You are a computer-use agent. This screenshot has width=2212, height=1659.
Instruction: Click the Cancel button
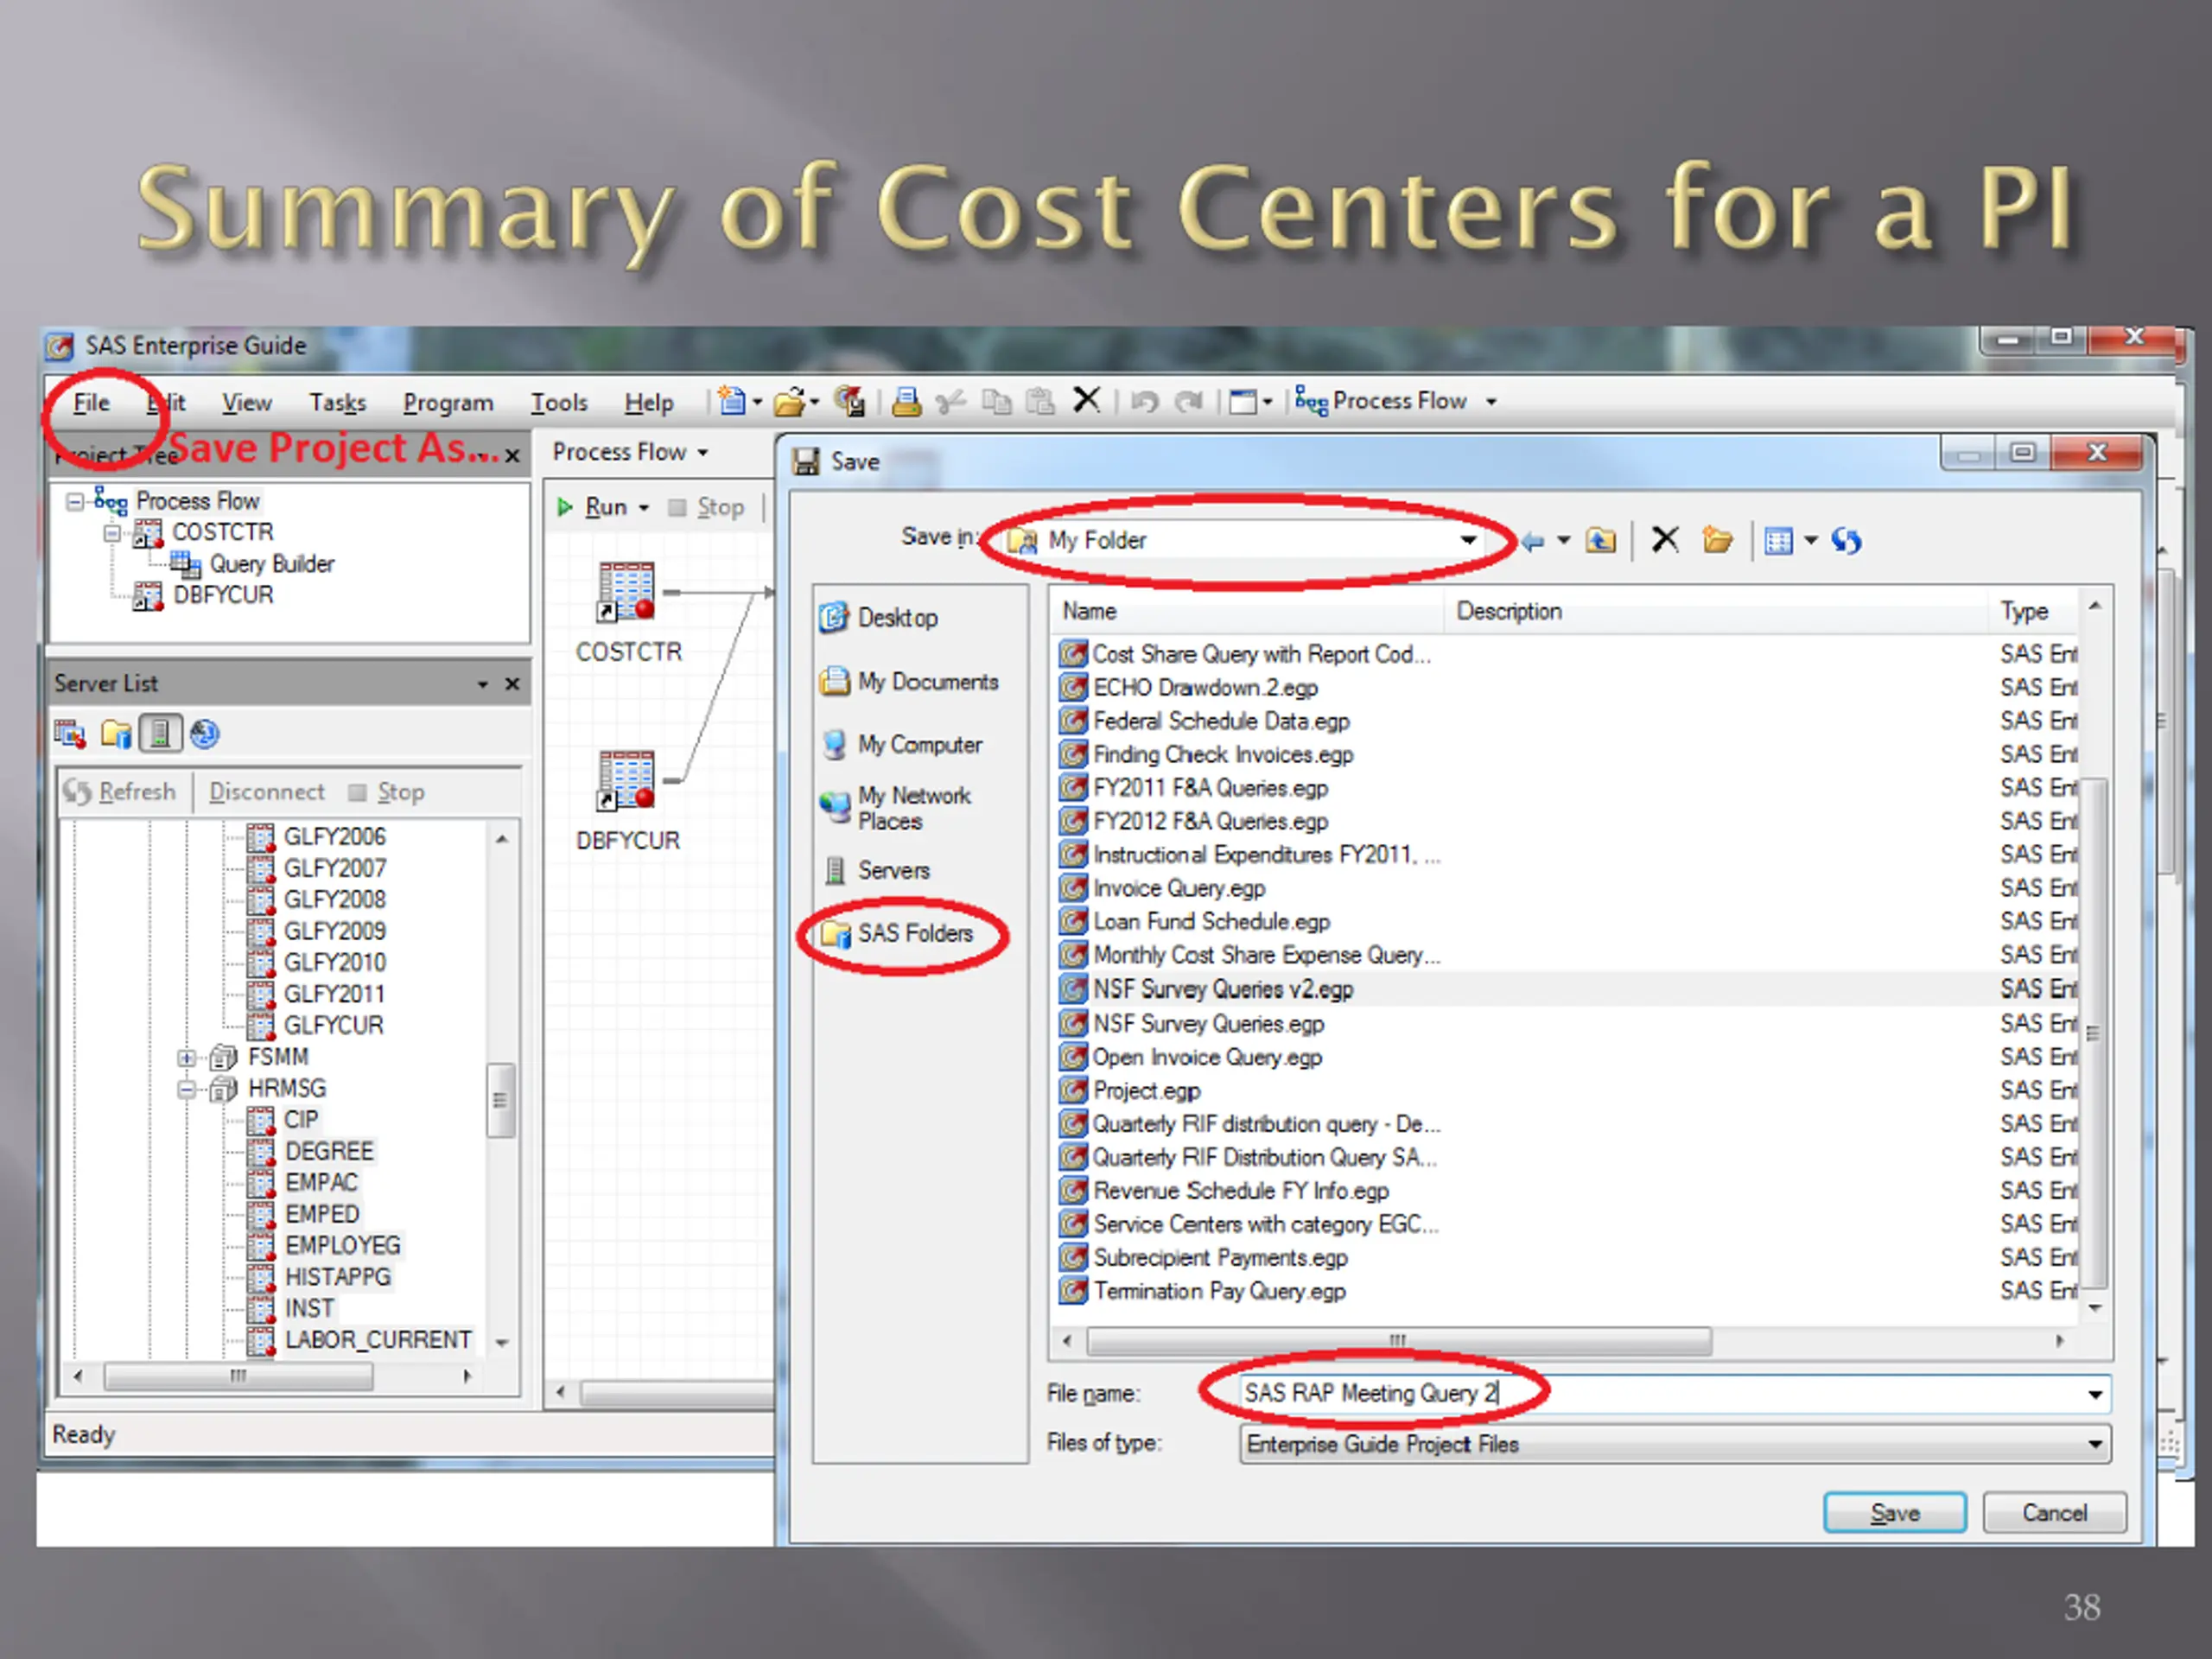click(2054, 1513)
